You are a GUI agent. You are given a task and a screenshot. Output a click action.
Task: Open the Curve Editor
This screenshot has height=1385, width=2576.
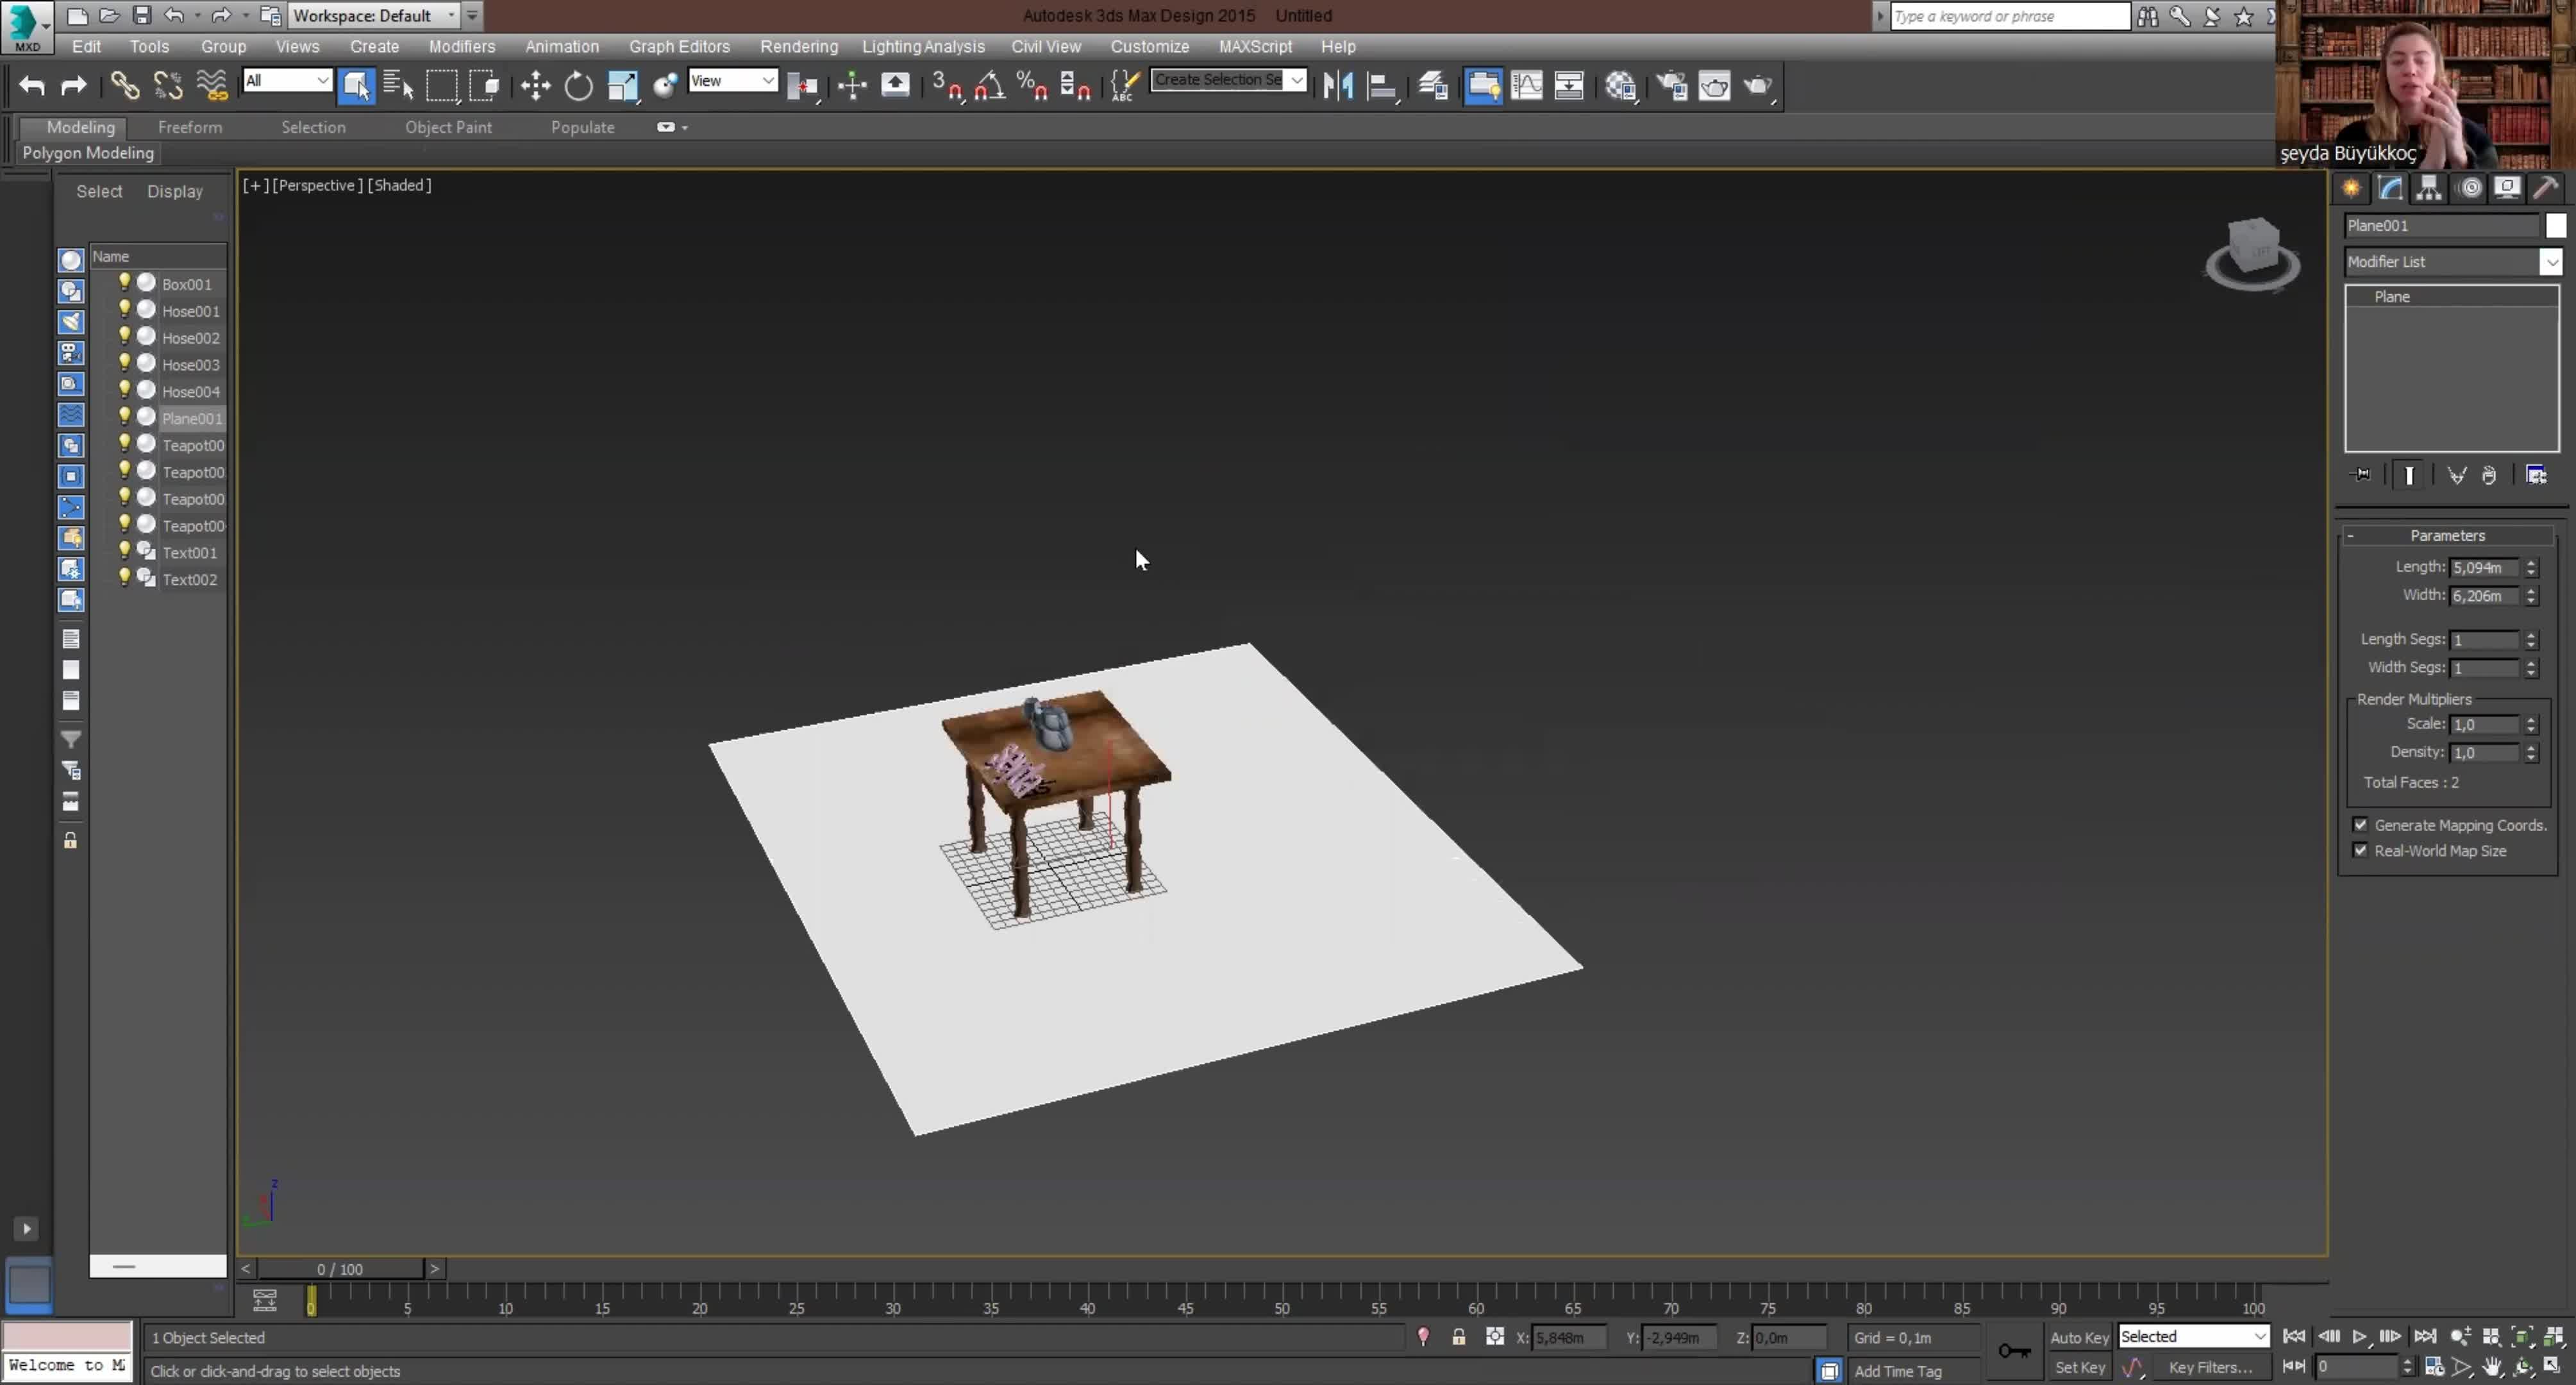[x=1527, y=86]
